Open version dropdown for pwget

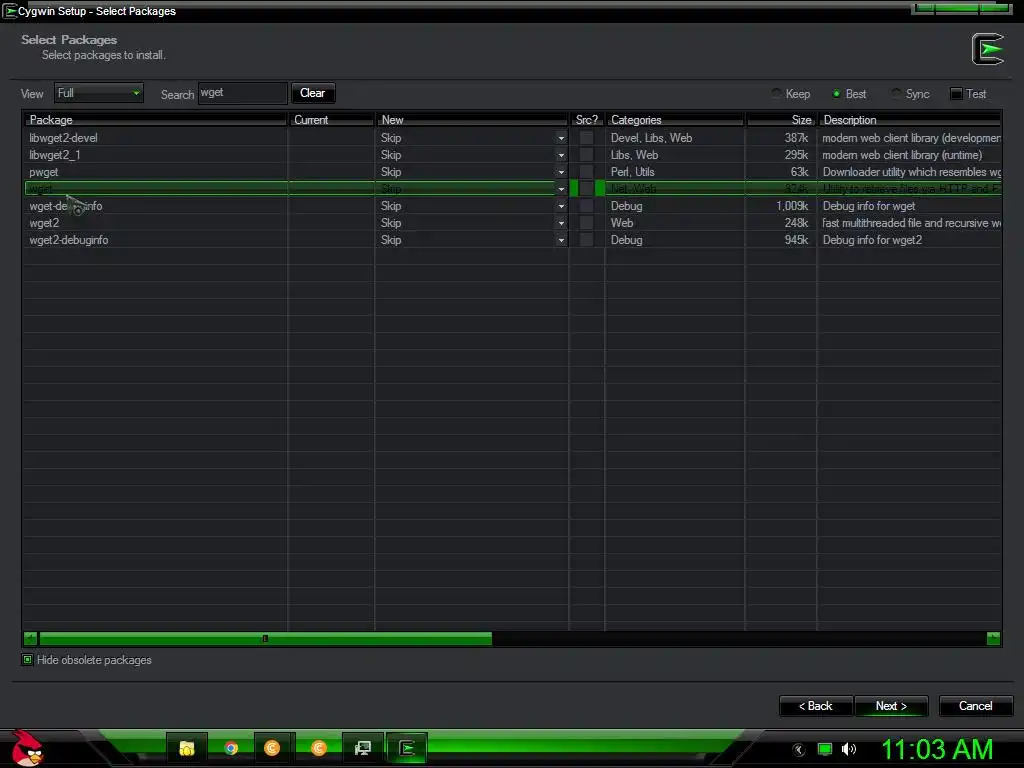pos(561,172)
